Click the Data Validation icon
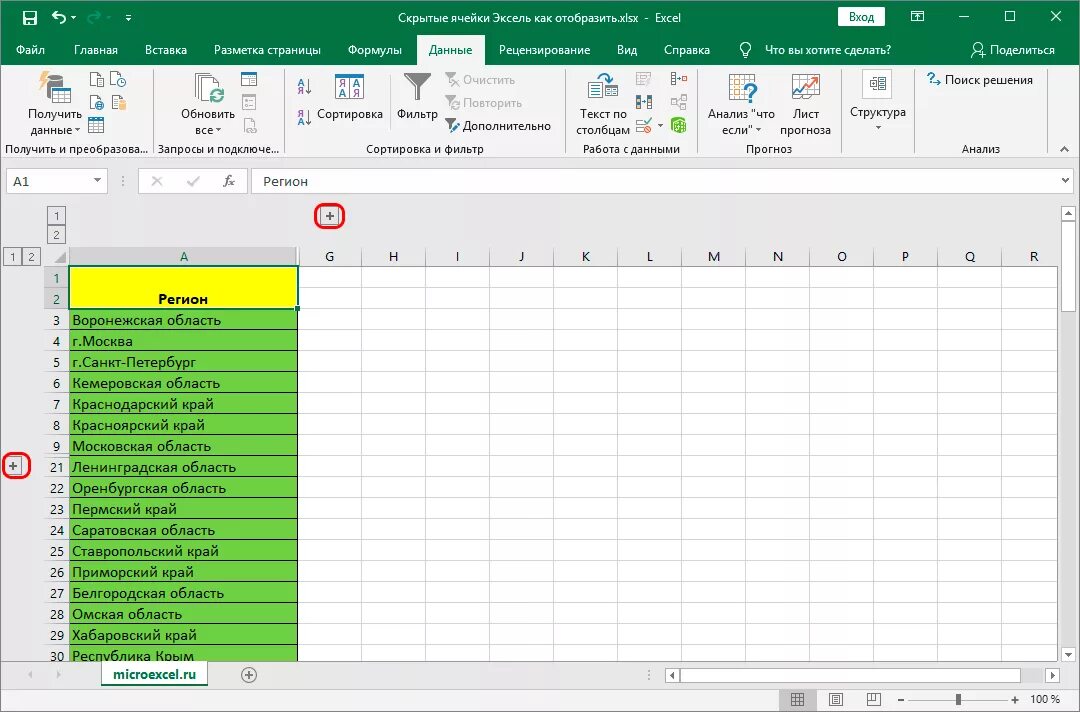The image size is (1080, 712). tap(644, 125)
